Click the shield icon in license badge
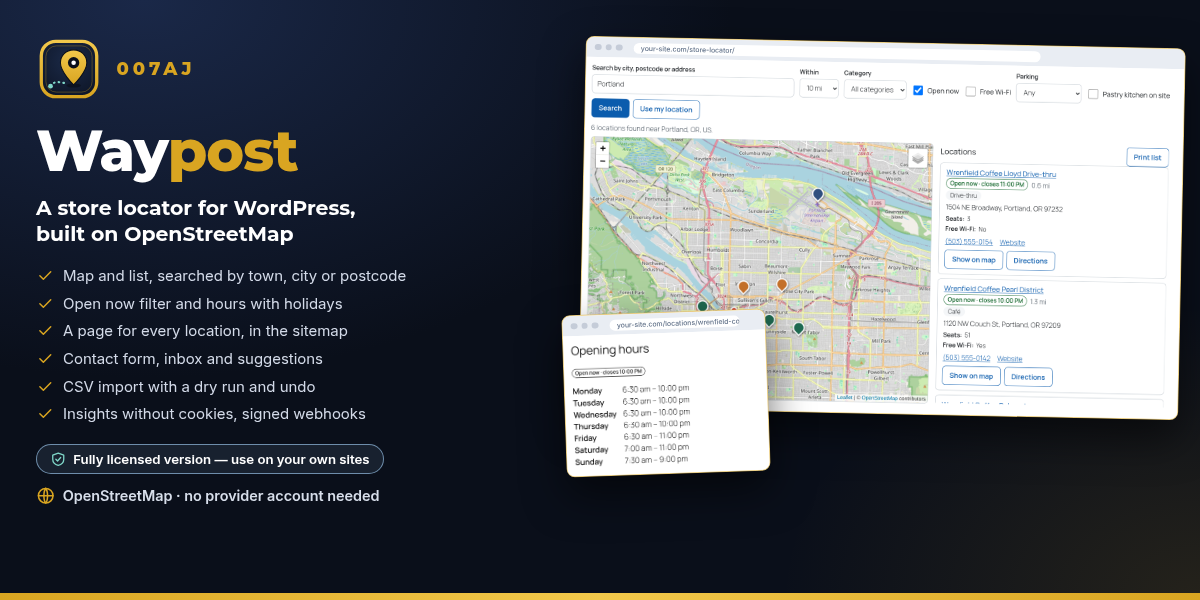This screenshot has width=1200, height=600. pyautogui.click(x=59, y=459)
